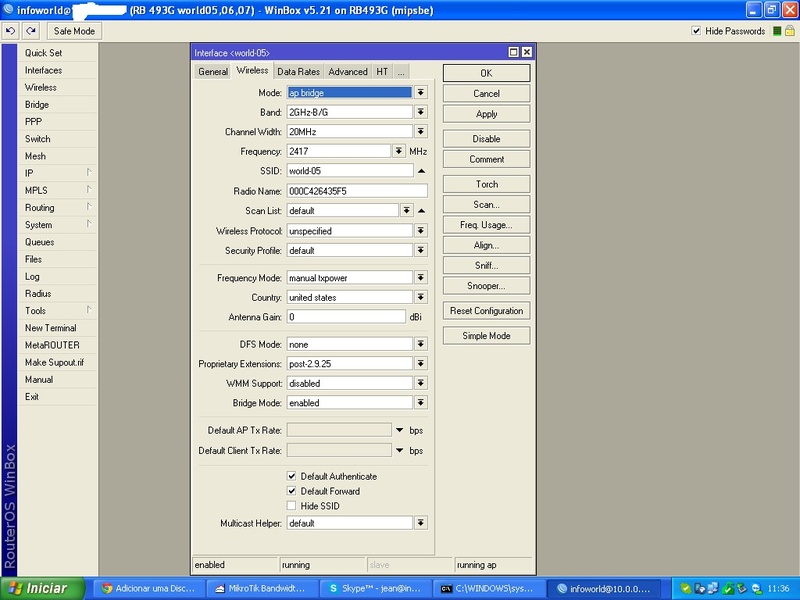Open the Multicast Helper dropdown arrow
This screenshot has width=800, height=600.
(x=420, y=522)
